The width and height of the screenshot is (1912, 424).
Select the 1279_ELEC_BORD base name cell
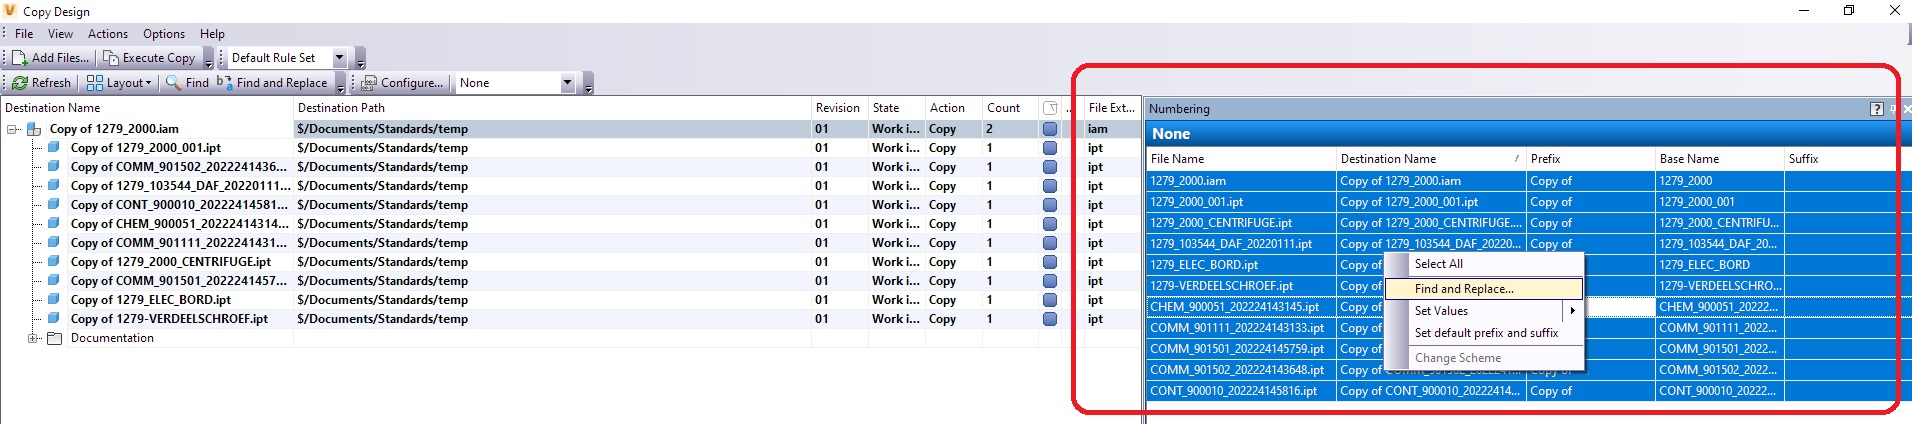(x=1719, y=265)
